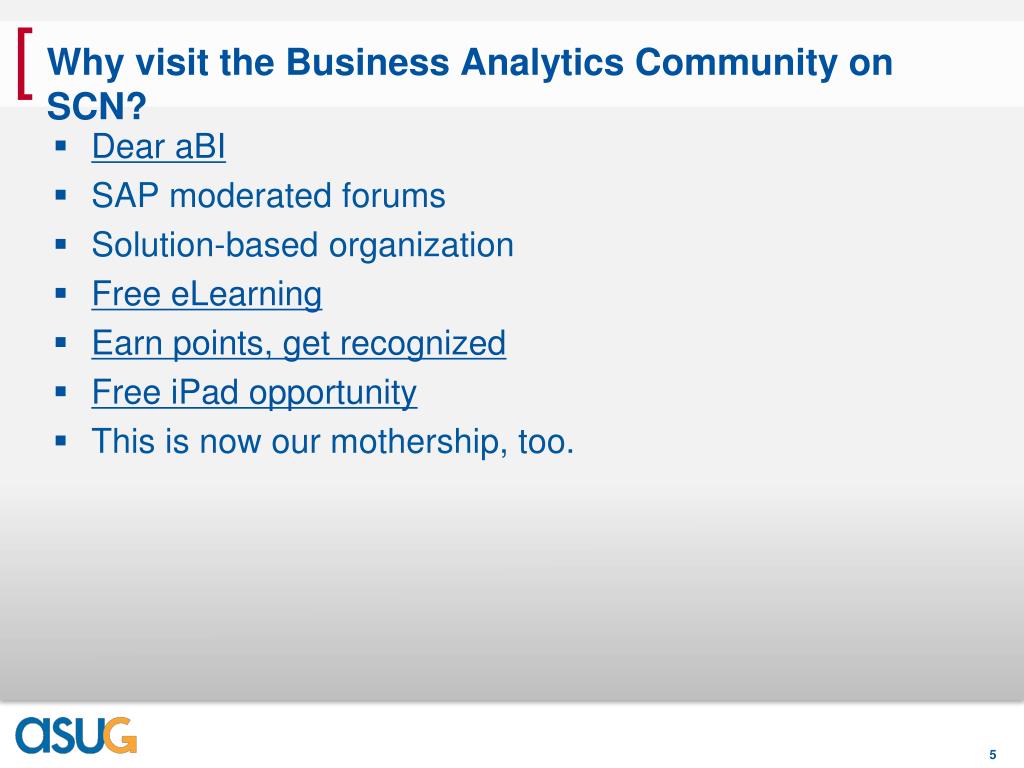
Task: Open the Dear aBI link
Action: [159, 146]
